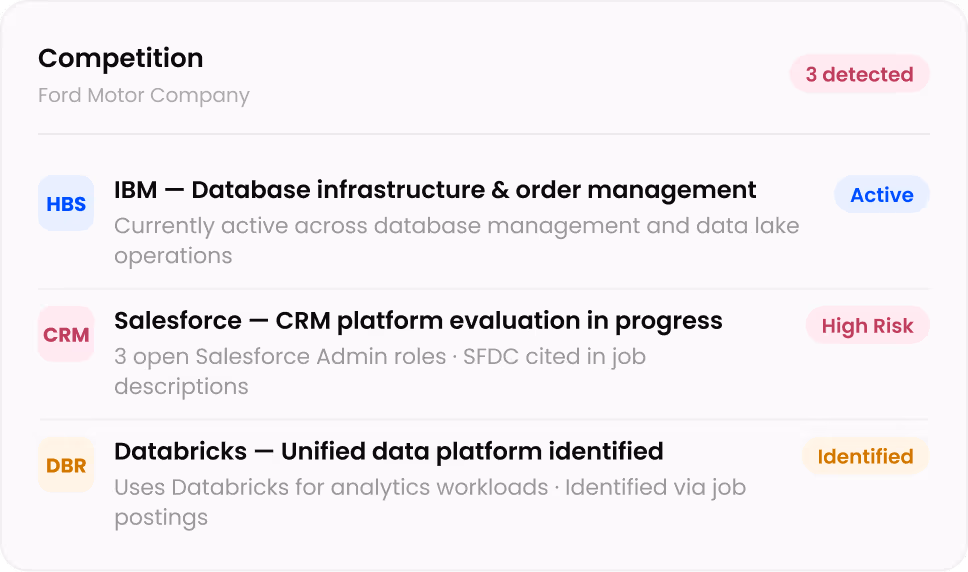The width and height of the screenshot is (968, 572).
Task: Select the High Risk status badge
Action: click(x=867, y=326)
